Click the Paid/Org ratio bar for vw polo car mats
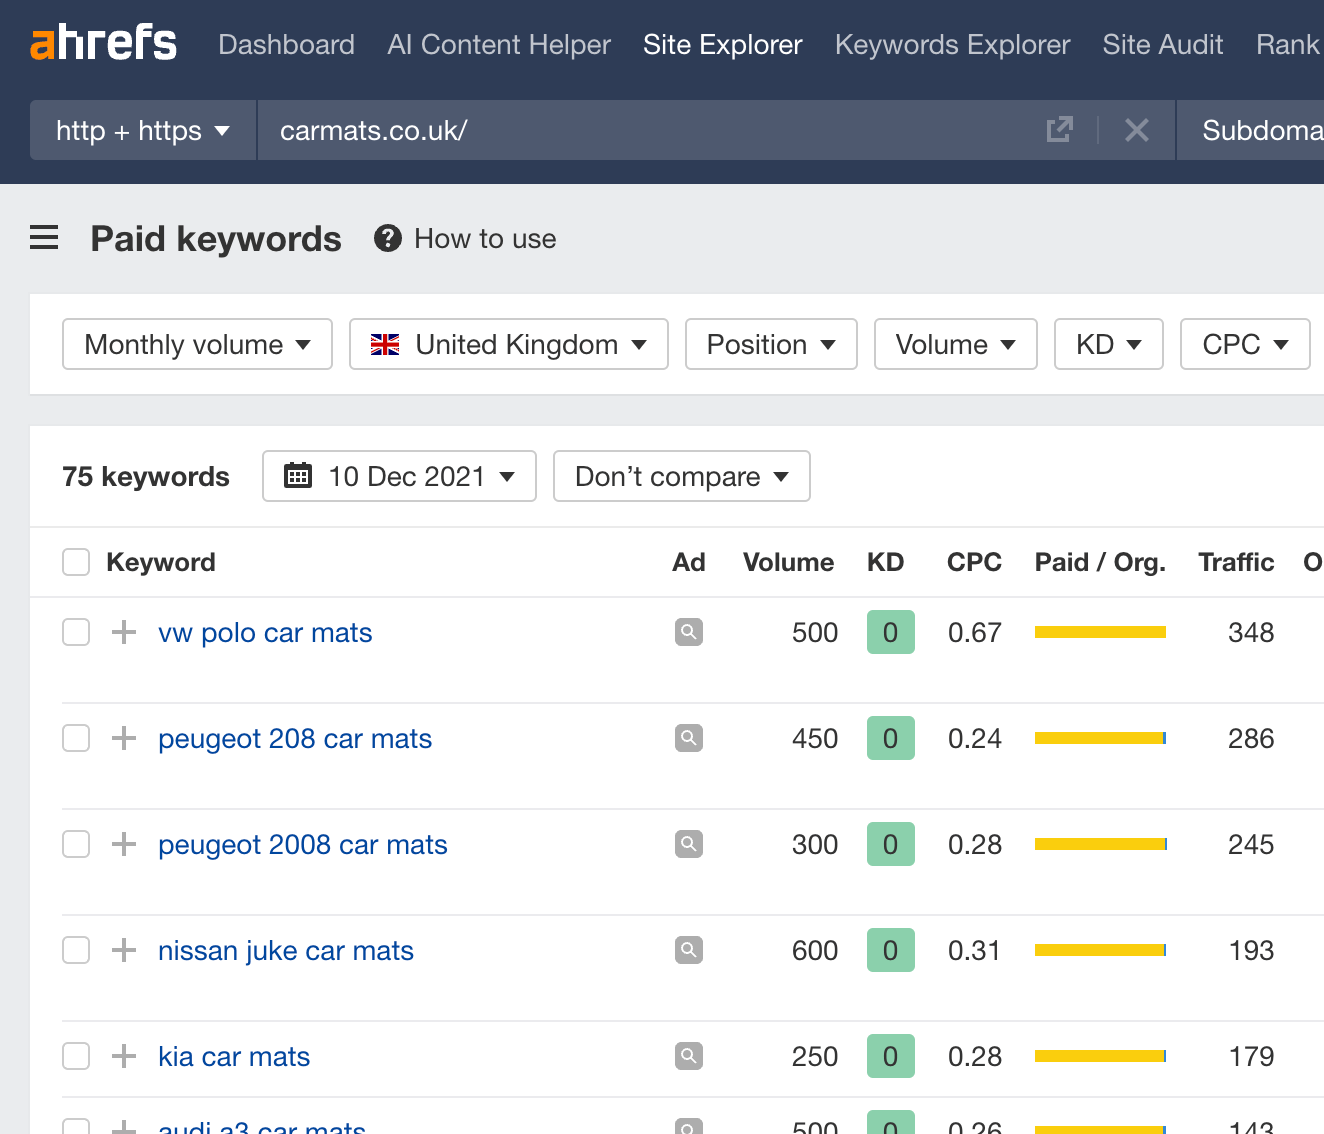The width and height of the screenshot is (1324, 1134). 1100,632
